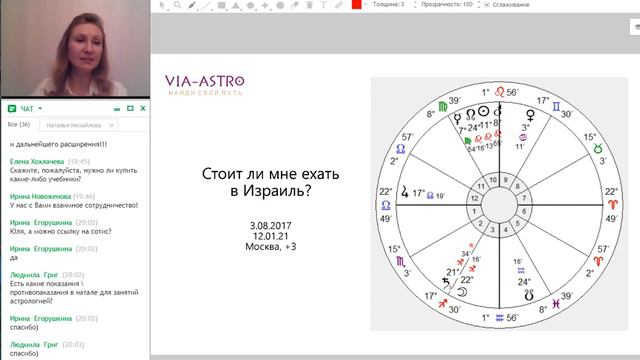Click the icon right of the text tool
The width and height of the screenshot is (640, 360).
point(338,5)
